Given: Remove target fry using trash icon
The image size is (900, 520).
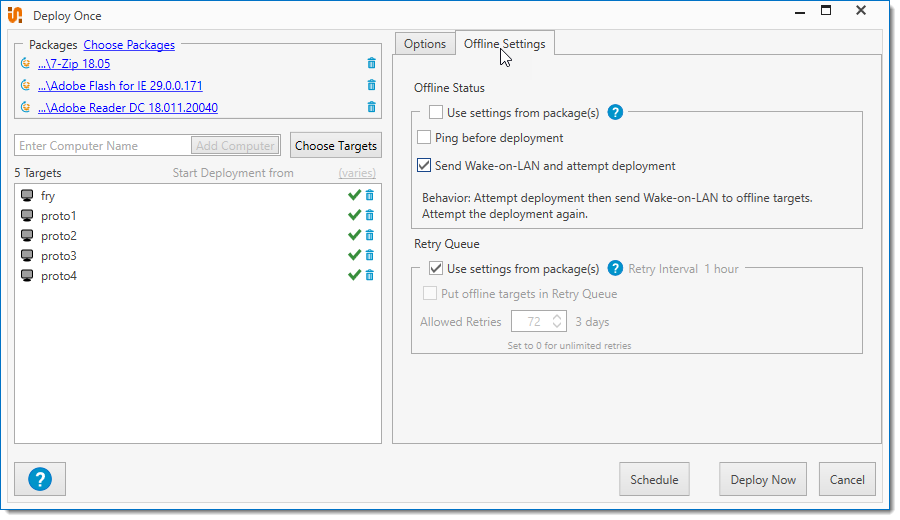Looking at the screenshot, I should 369,196.
